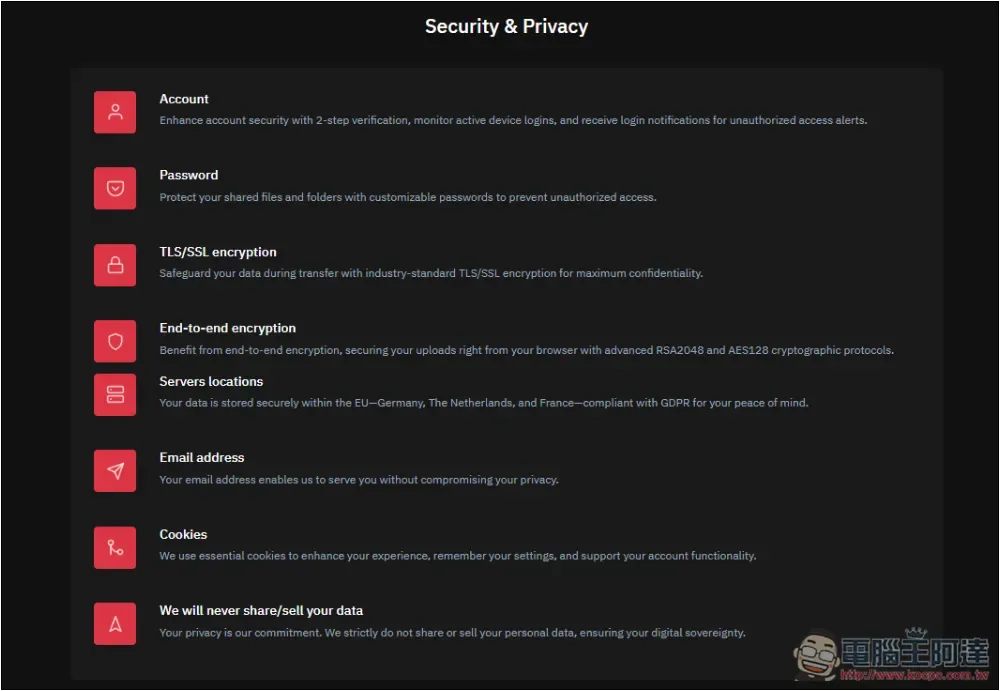The width and height of the screenshot is (1000, 691).
Task: Click the Servers locations server icon
Action: click(115, 394)
